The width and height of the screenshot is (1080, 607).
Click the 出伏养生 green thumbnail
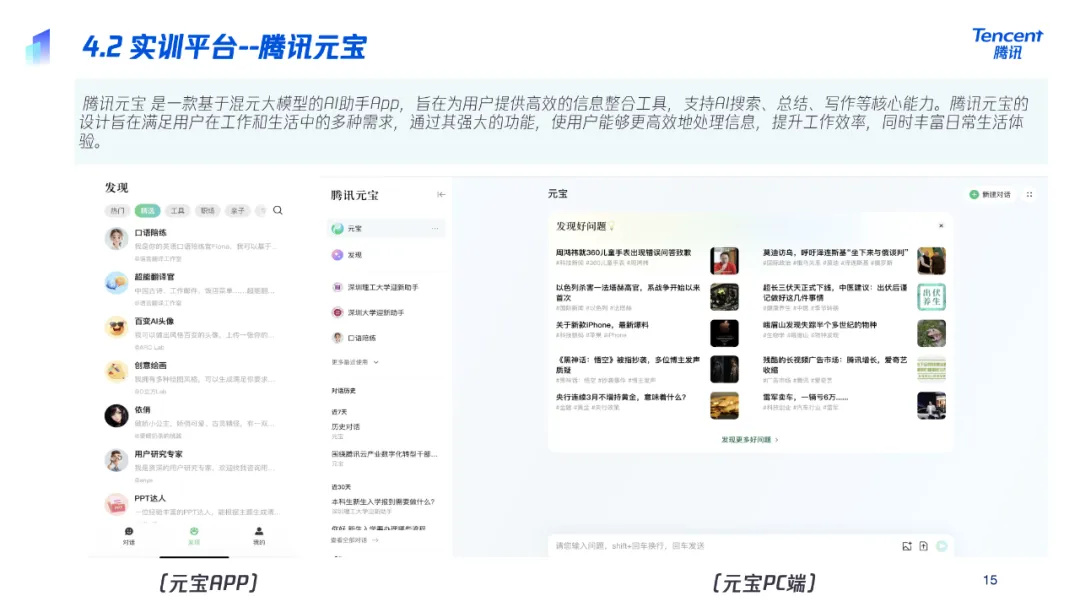931,297
